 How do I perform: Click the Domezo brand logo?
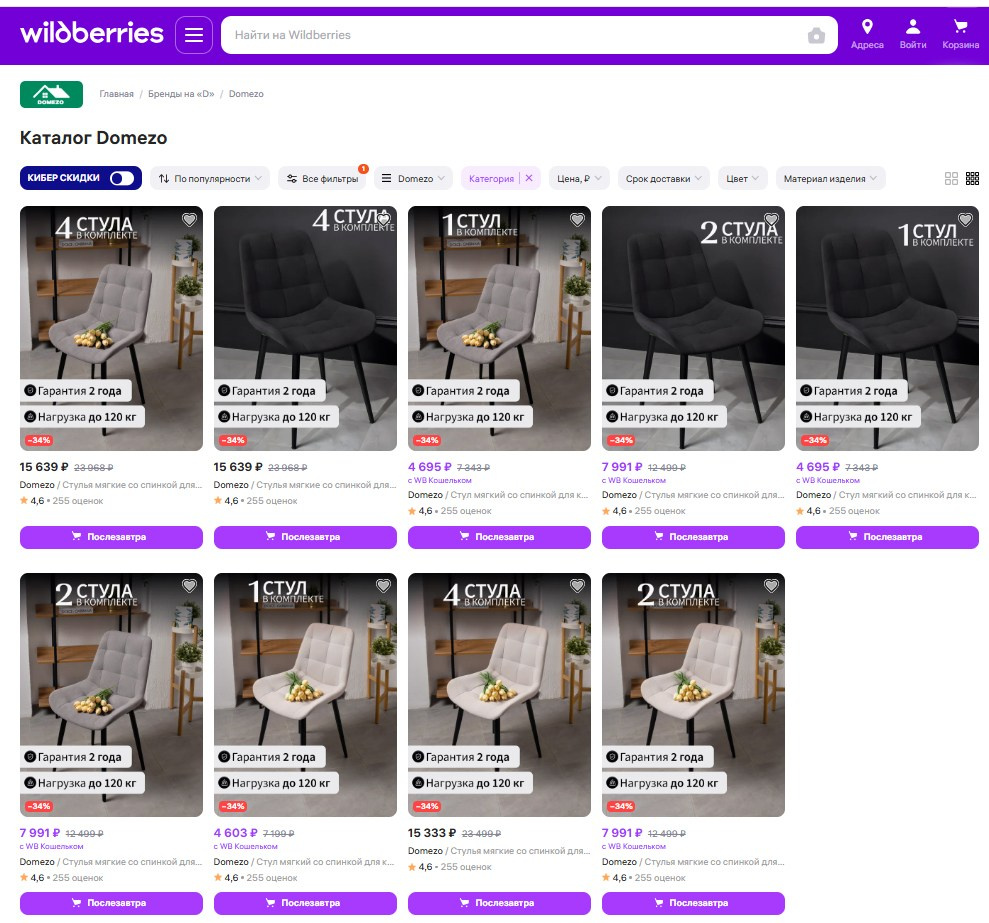pos(51,94)
